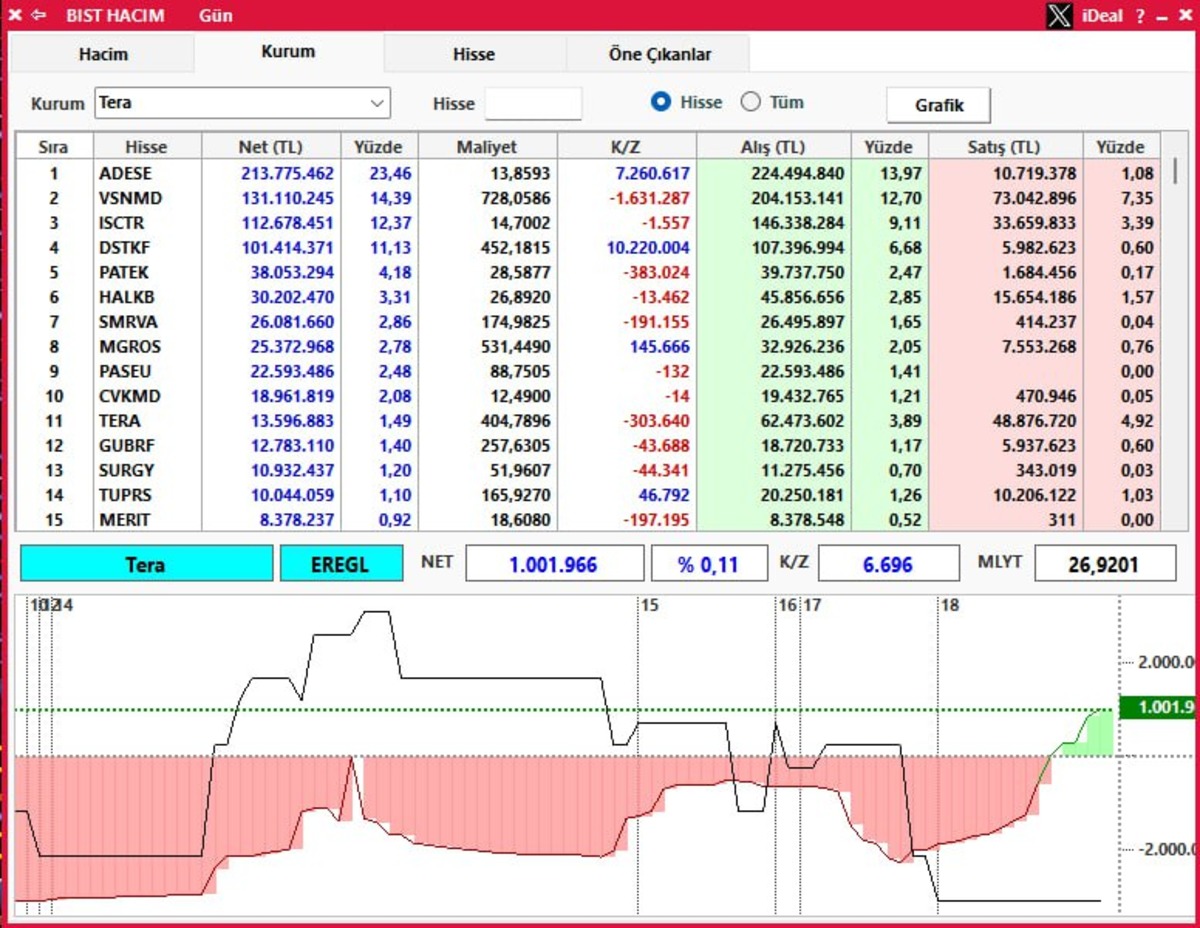Select the Hisse radio button
The image size is (1200, 928).
[x=660, y=102]
